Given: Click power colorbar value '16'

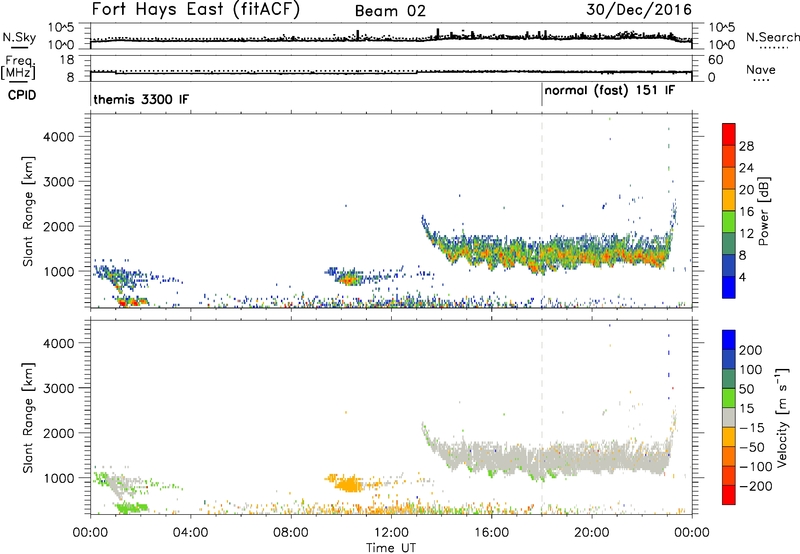Looking at the screenshot, I should (746, 211).
